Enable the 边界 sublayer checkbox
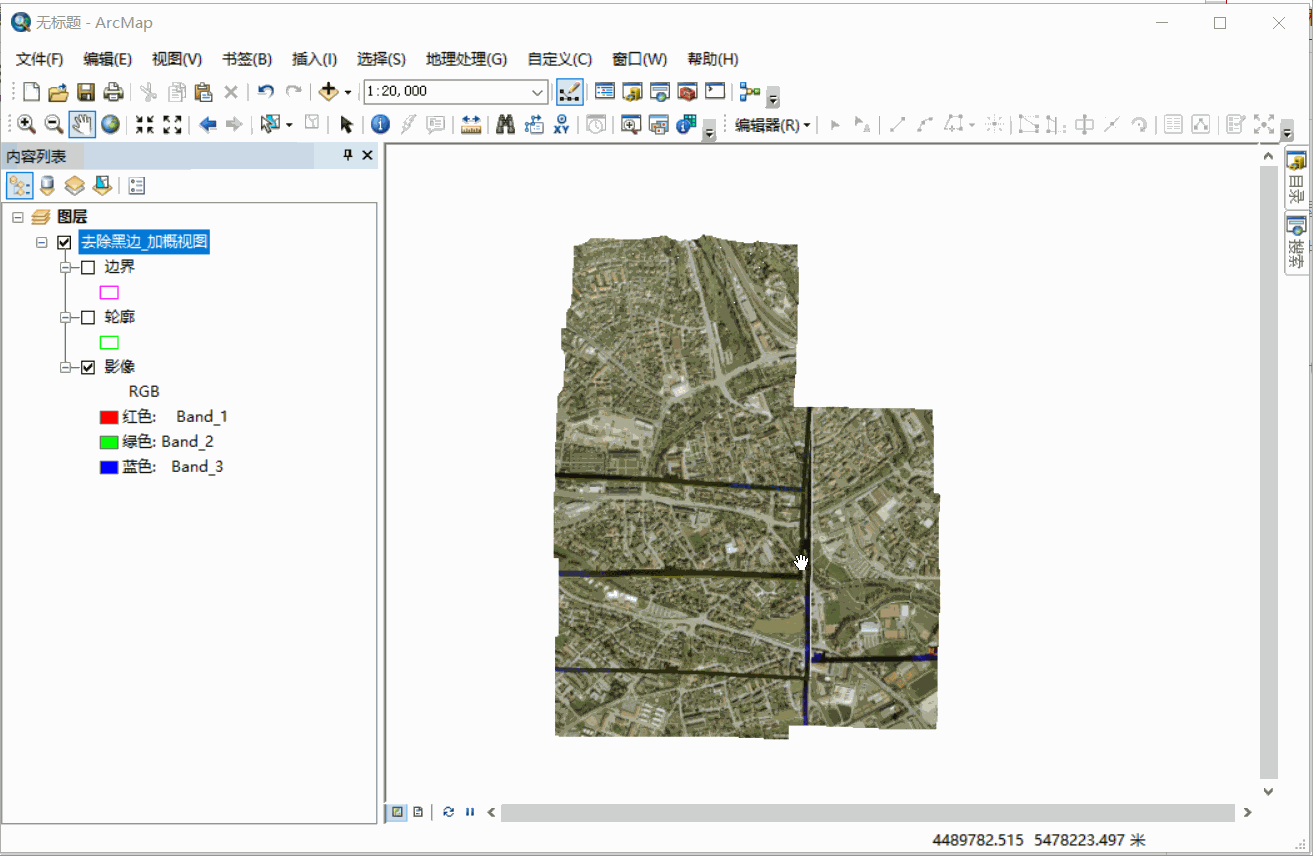This screenshot has width=1313, height=856. coord(88,267)
